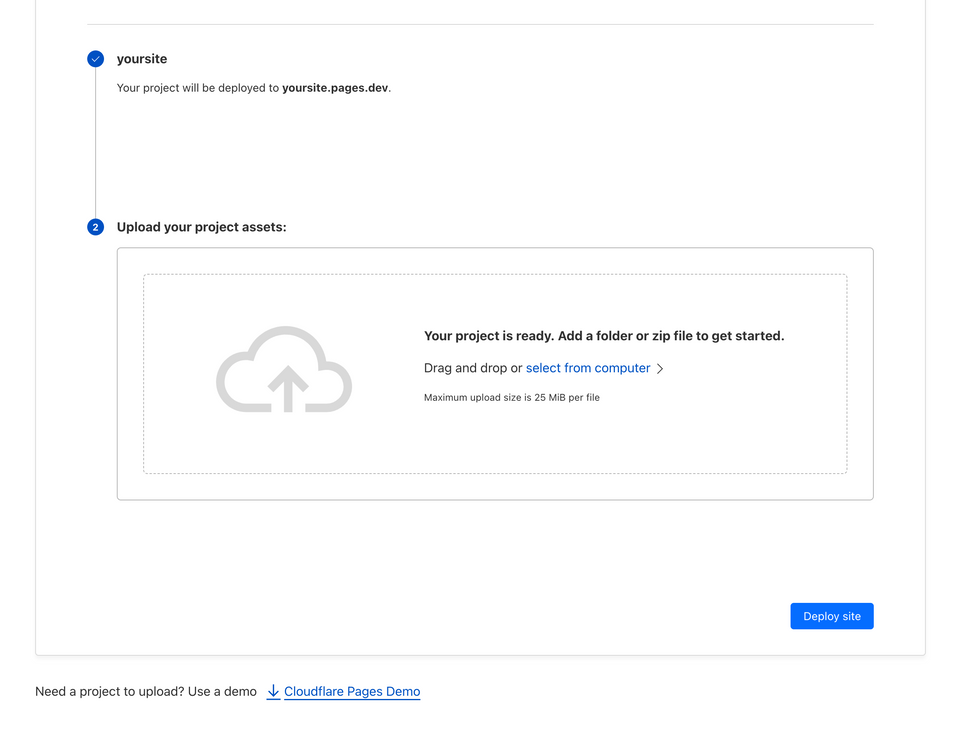This screenshot has width=957, height=739.
Task: Click the Upload your project assets heading
Action: click(201, 227)
